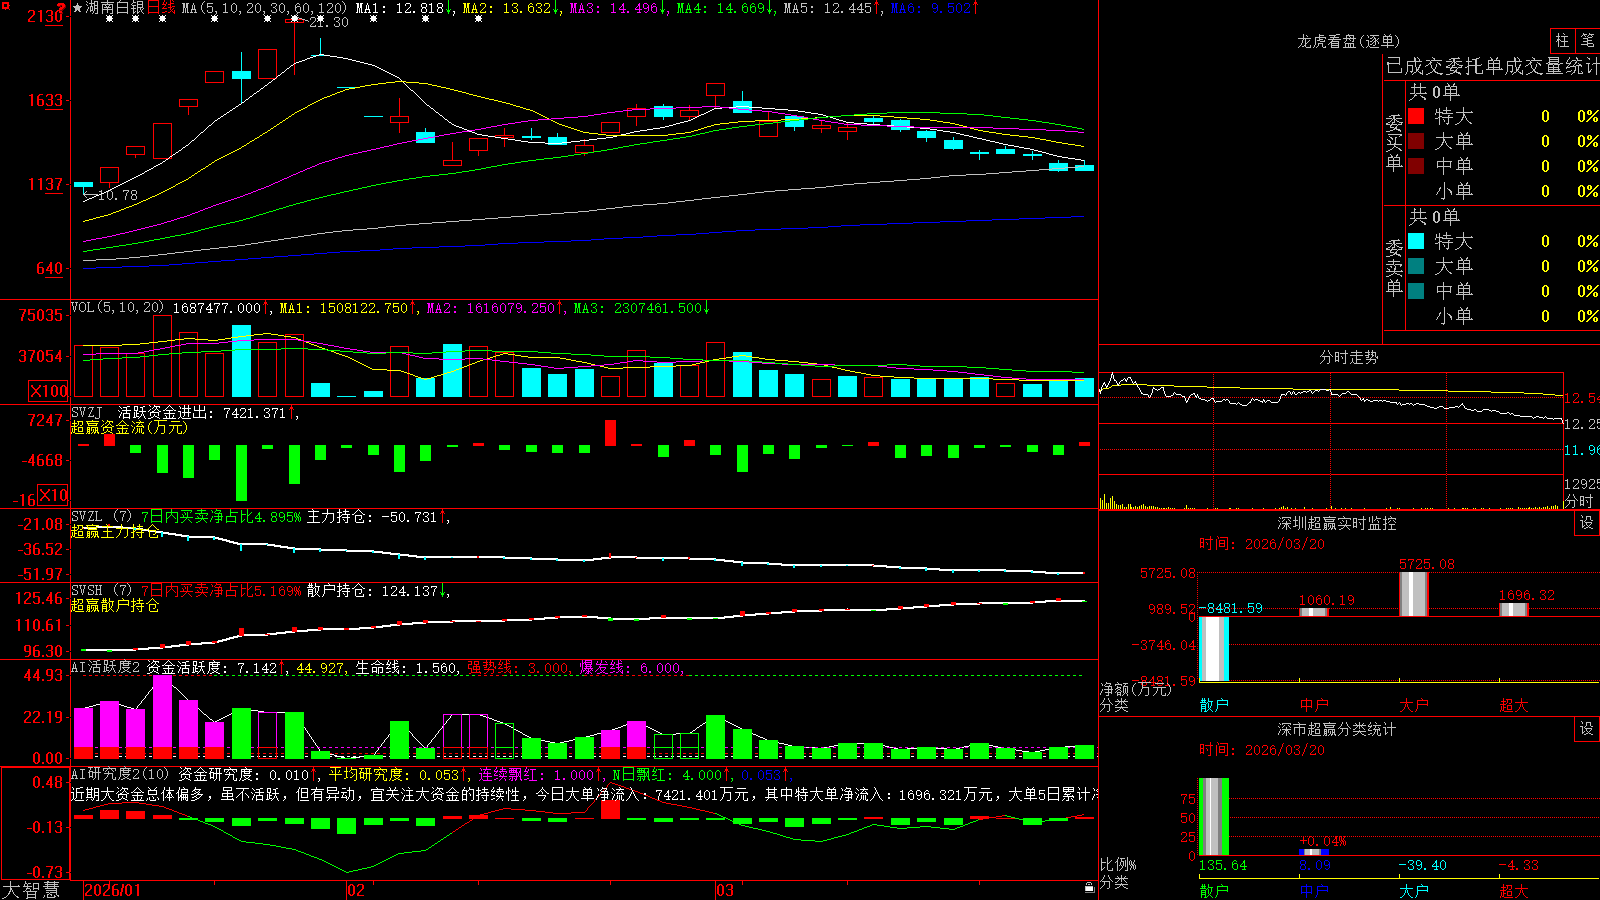
Task: Open MA(5,10,20,30,60,120) indicator parameters
Action: (x=264, y=8)
